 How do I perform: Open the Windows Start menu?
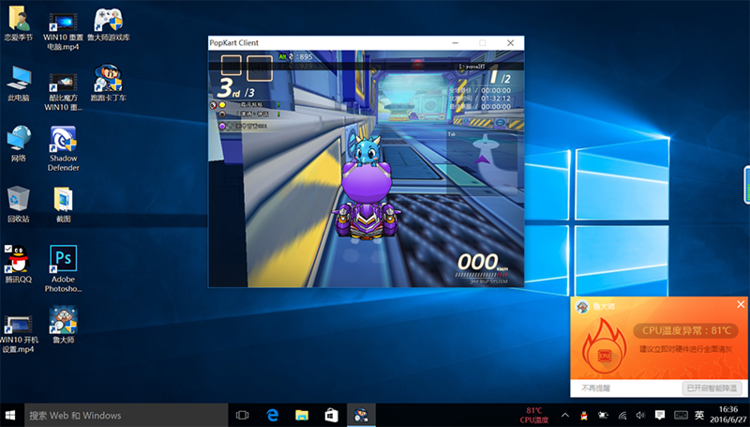pos(12,415)
